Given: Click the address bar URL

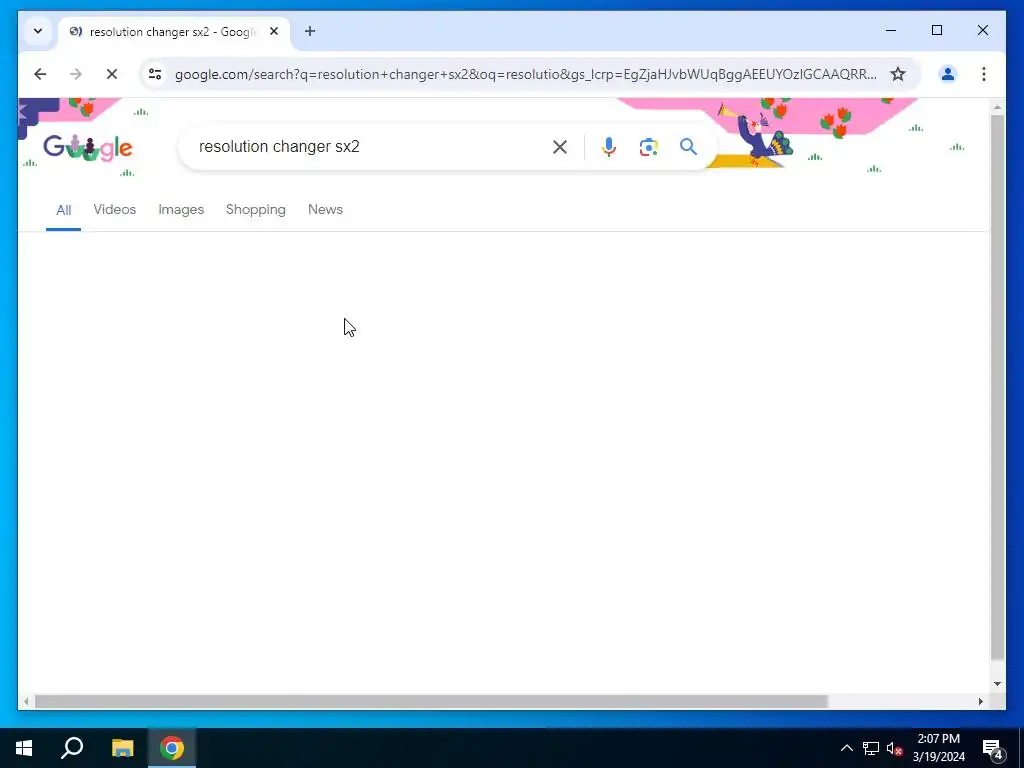Looking at the screenshot, I should 526,74.
